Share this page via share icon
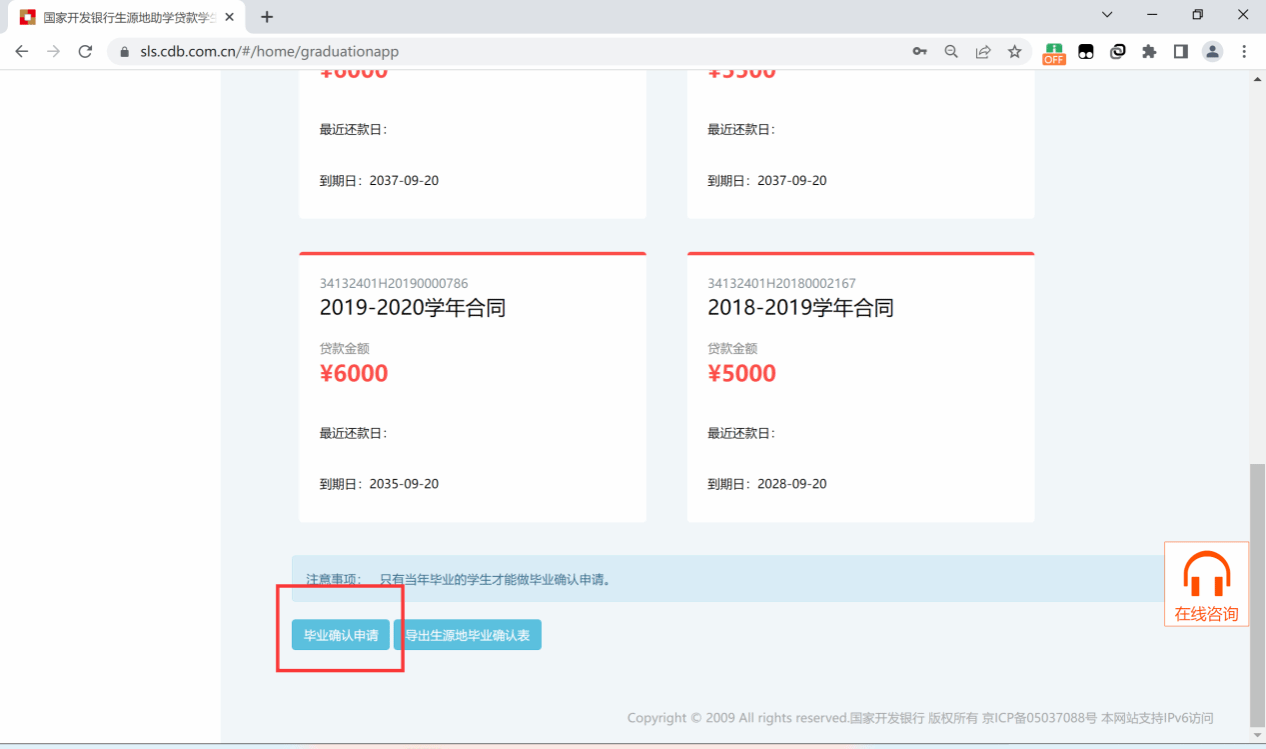Image resolution: width=1266 pixels, height=749 pixels. coord(983,51)
